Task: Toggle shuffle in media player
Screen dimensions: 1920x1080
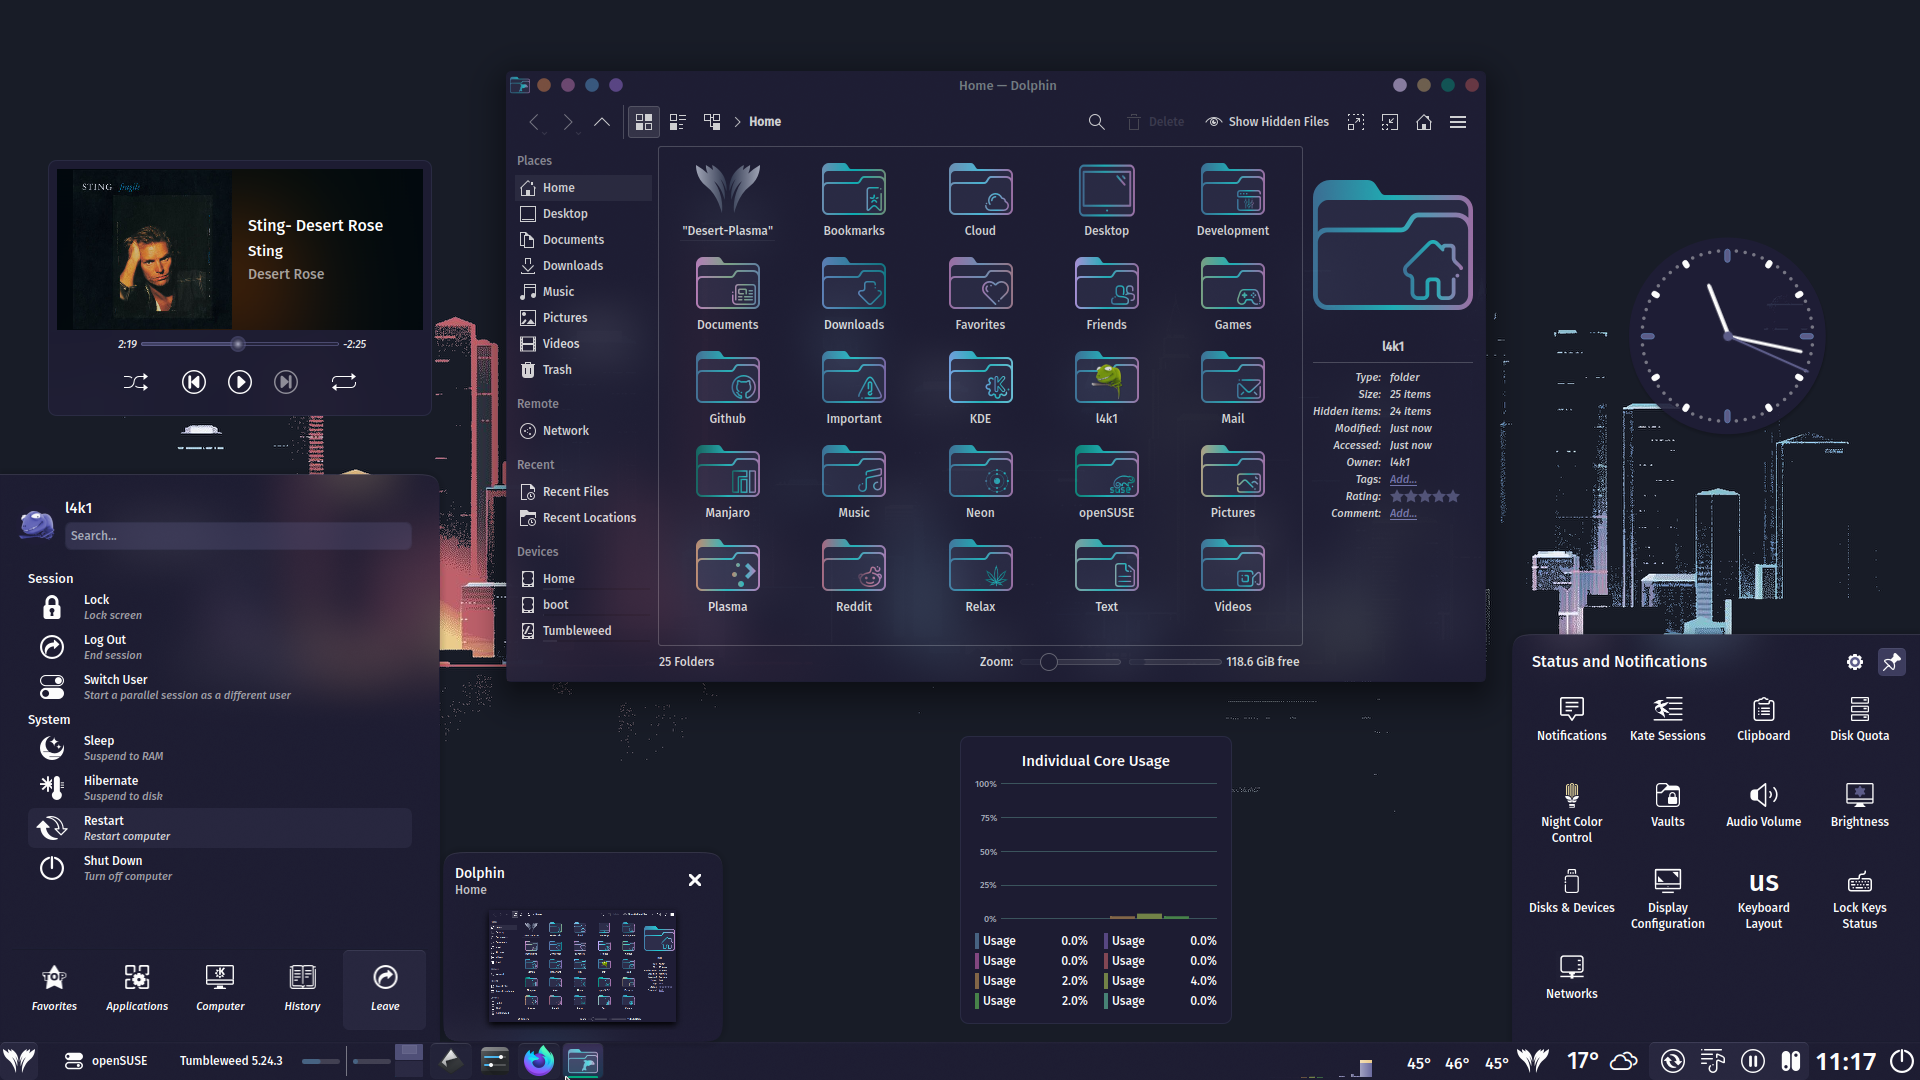Action: (136, 382)
